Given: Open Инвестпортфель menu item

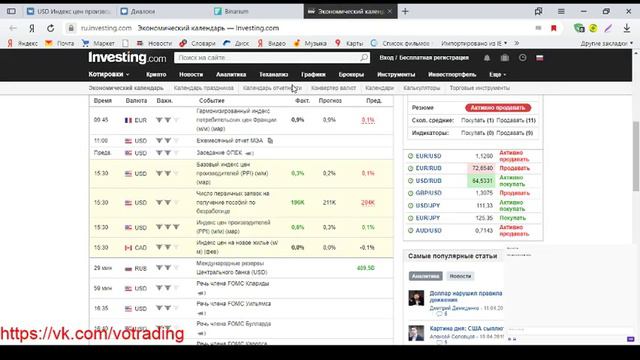Looking at the screenshot, I should click(452, 75).
